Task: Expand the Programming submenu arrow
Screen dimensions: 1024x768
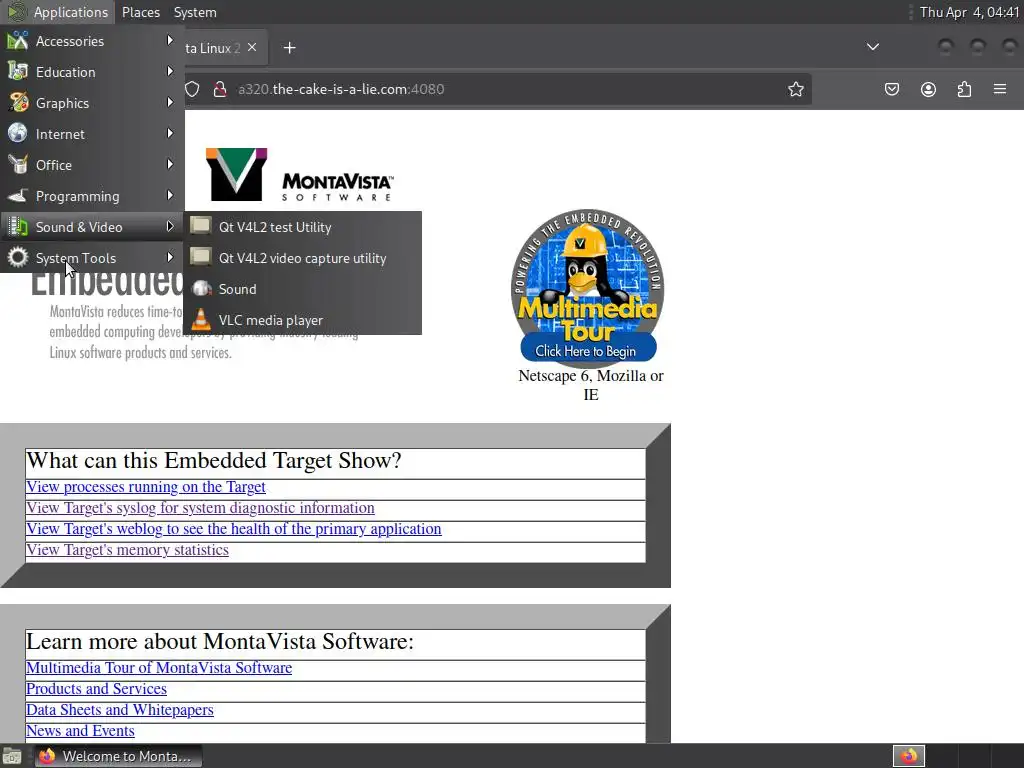Action: pyautogui.click(x=170, y=195)
